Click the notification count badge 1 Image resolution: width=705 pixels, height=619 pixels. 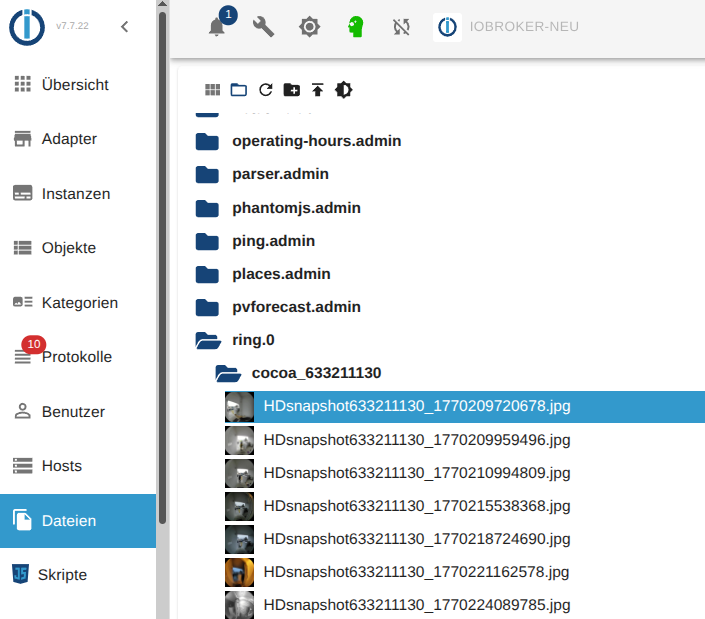(x=228, y=15)
